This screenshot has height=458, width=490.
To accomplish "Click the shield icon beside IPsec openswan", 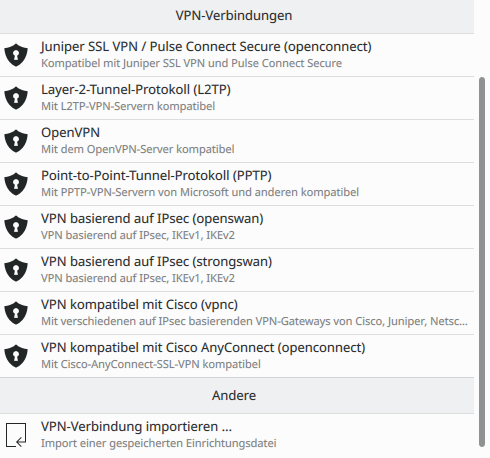I will tap(16, 227).
